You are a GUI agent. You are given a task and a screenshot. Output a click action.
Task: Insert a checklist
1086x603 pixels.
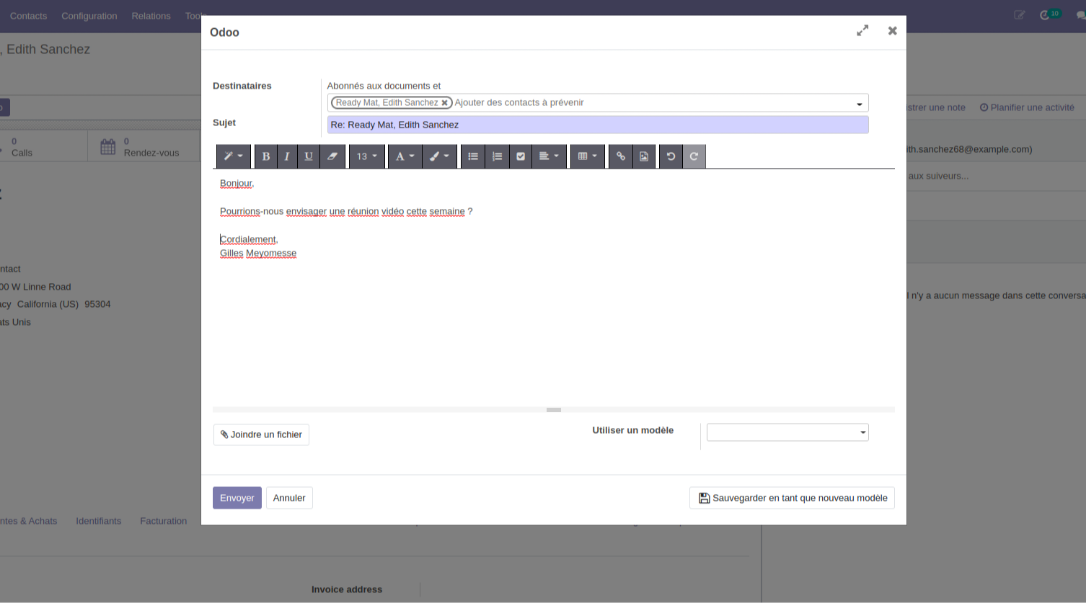521,156
